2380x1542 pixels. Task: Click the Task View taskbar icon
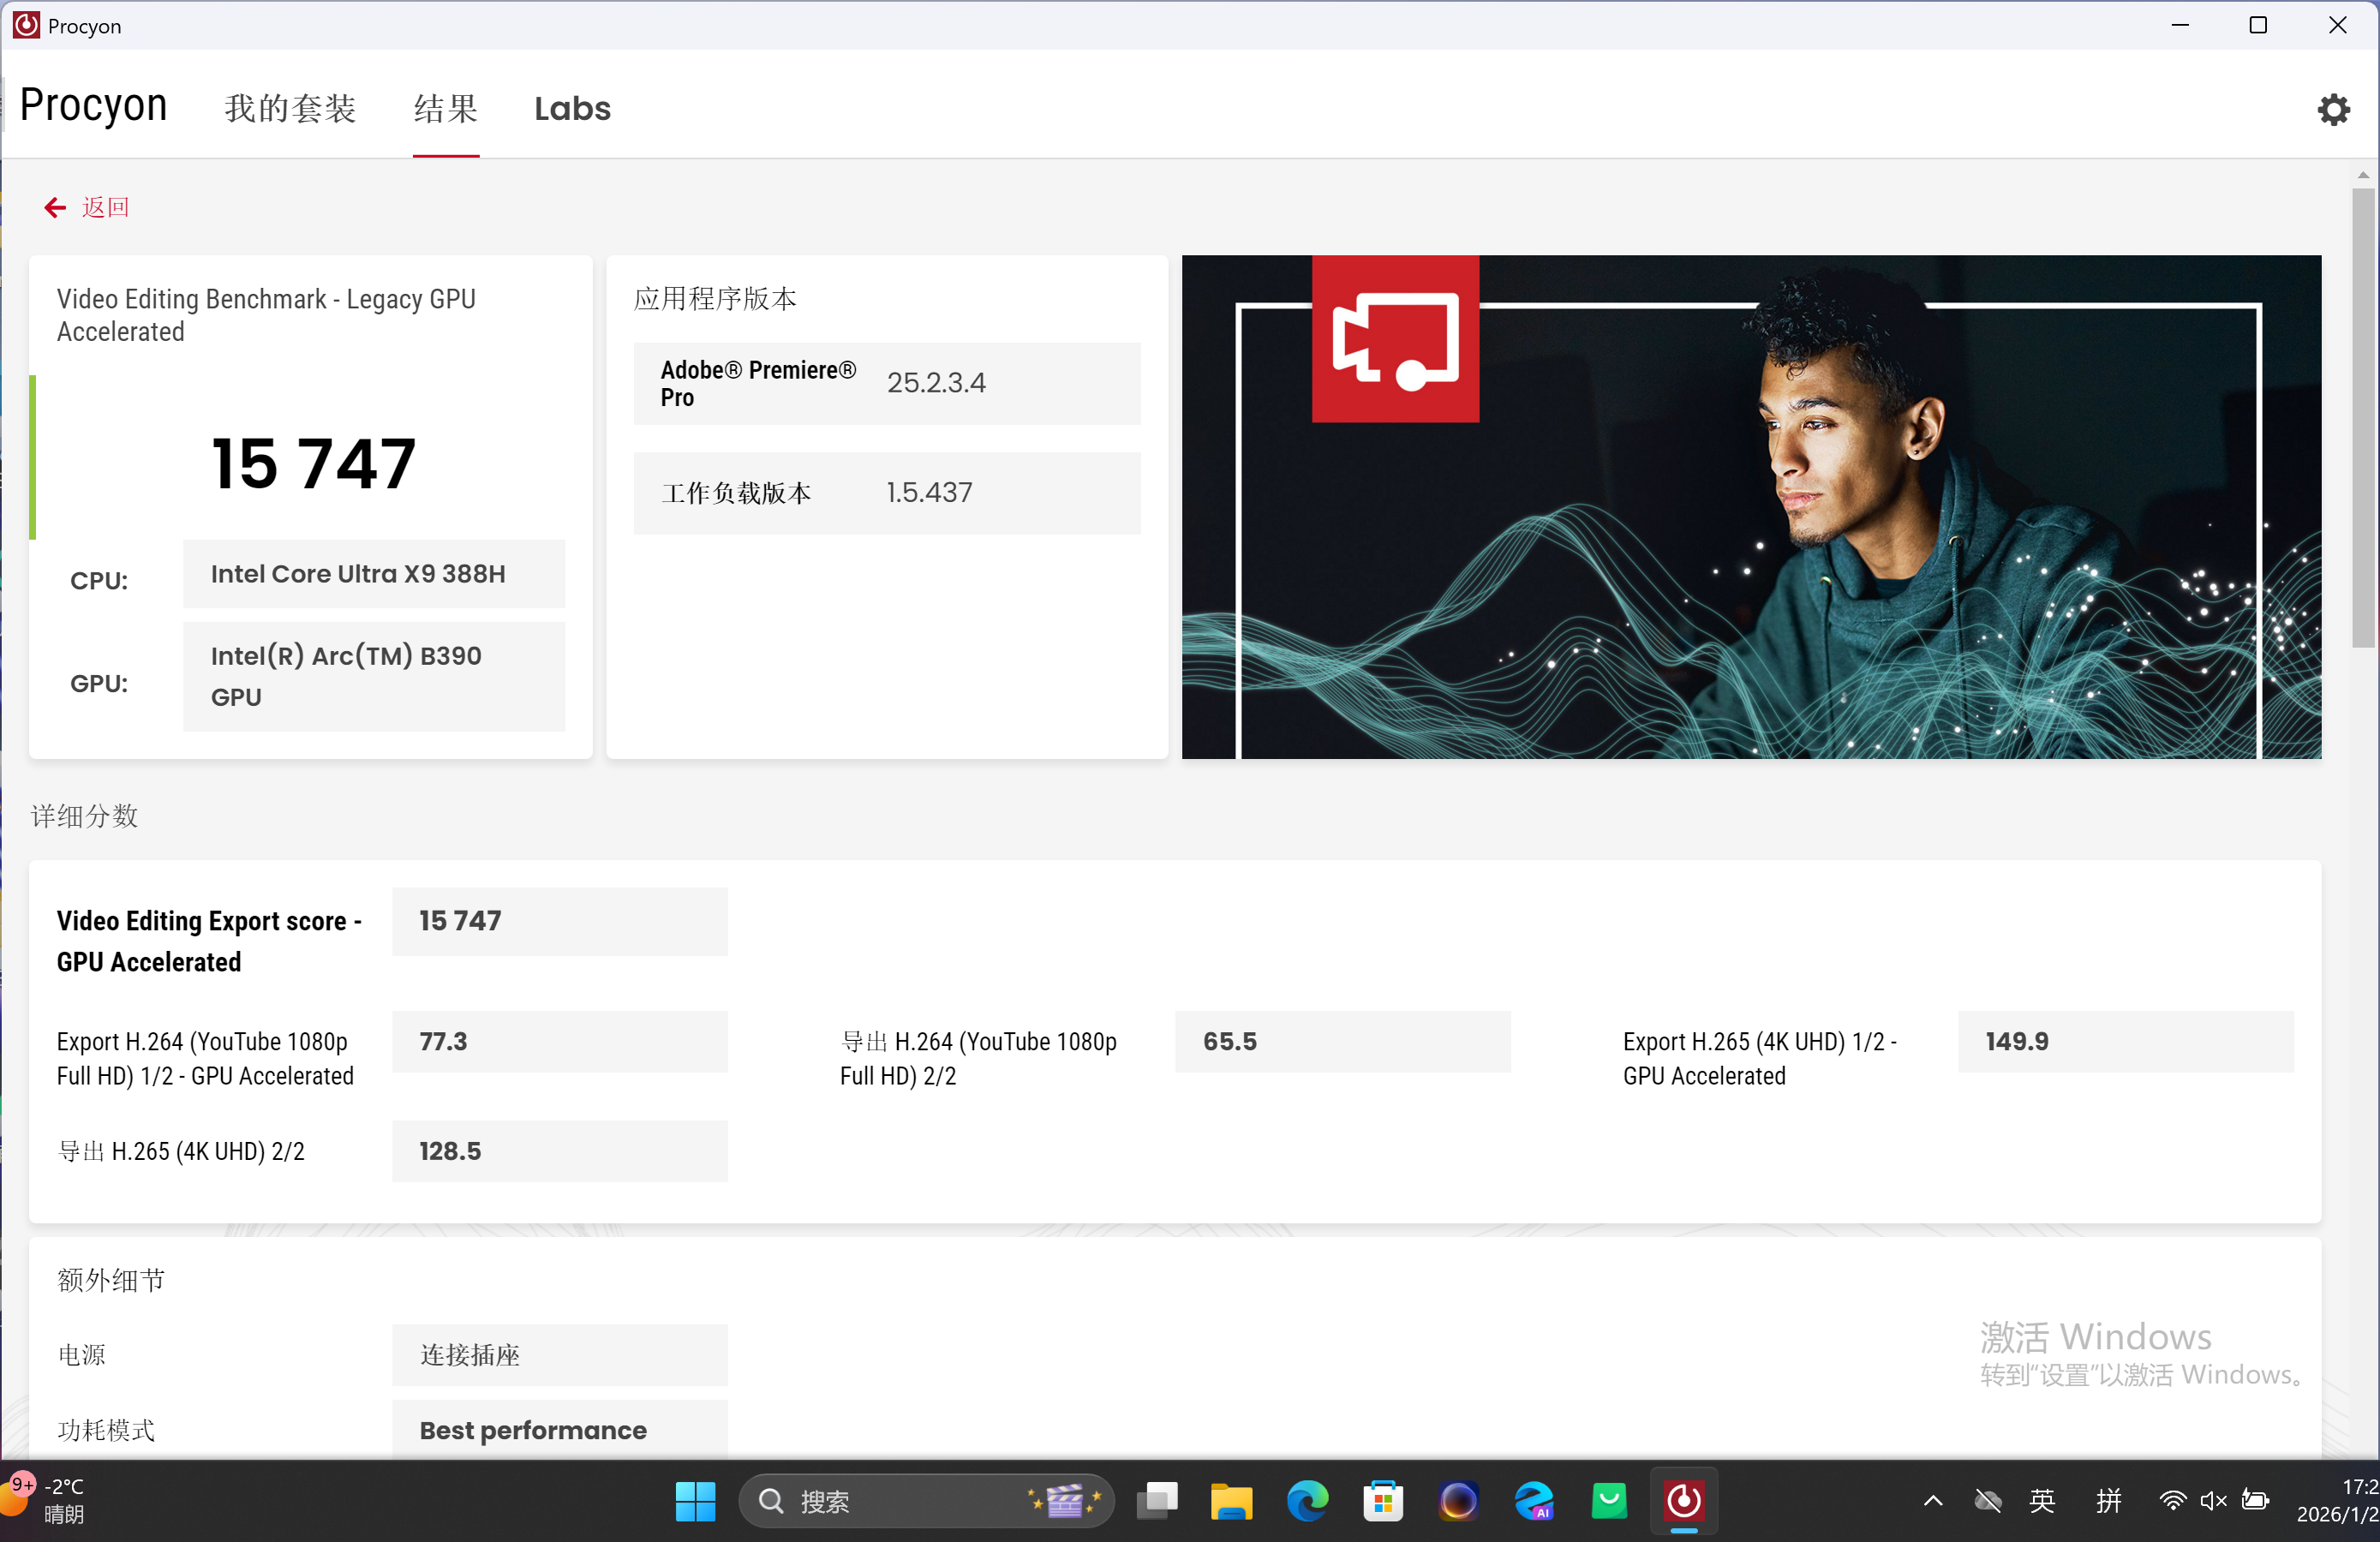pyautogui.click(x=1157, y=1501)
